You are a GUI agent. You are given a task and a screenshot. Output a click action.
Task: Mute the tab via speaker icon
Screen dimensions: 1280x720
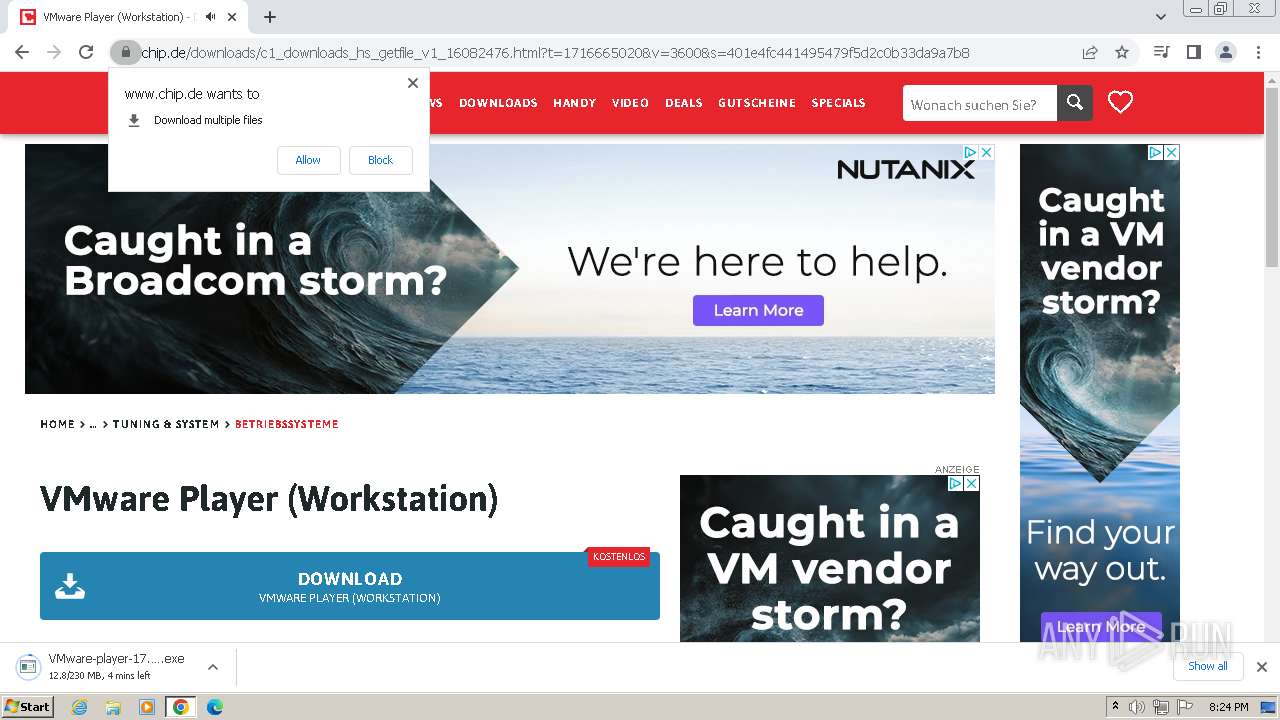tap(210, 17)
